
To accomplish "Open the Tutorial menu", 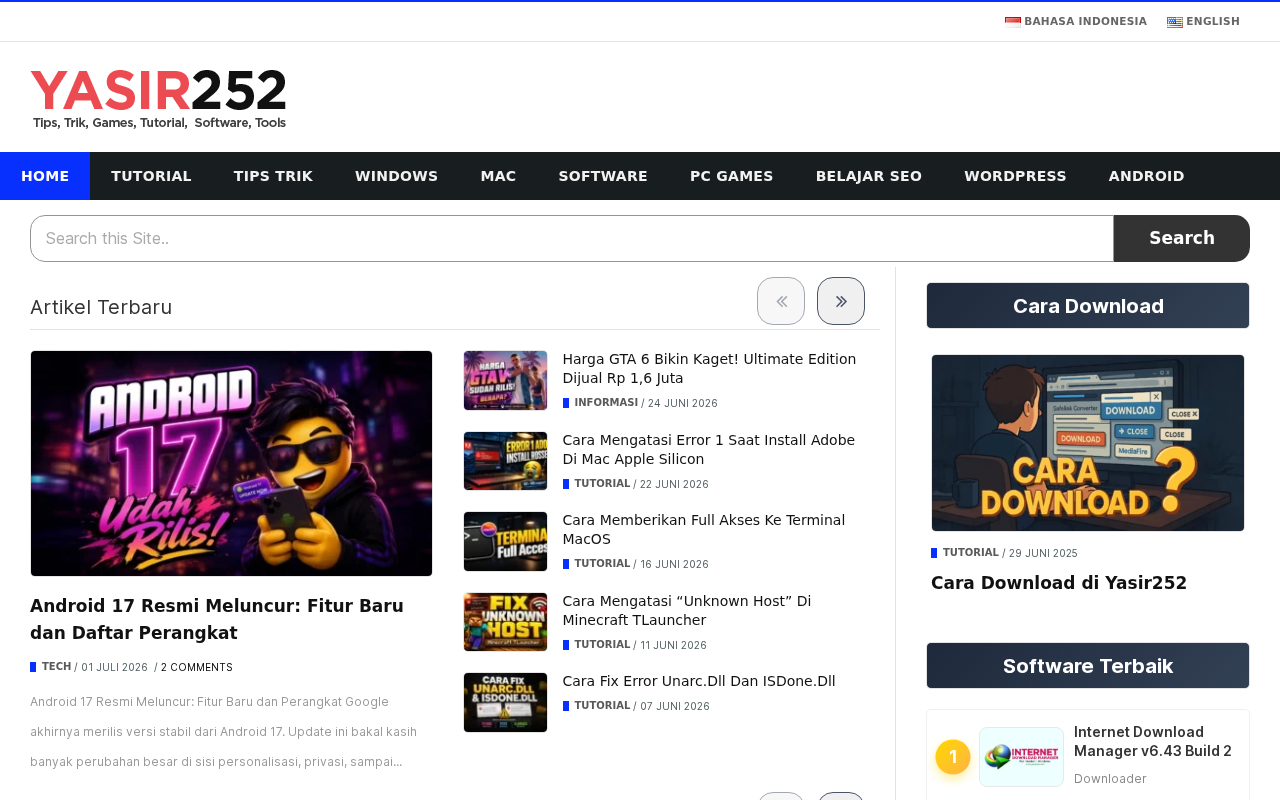I will tap(151, 176).
